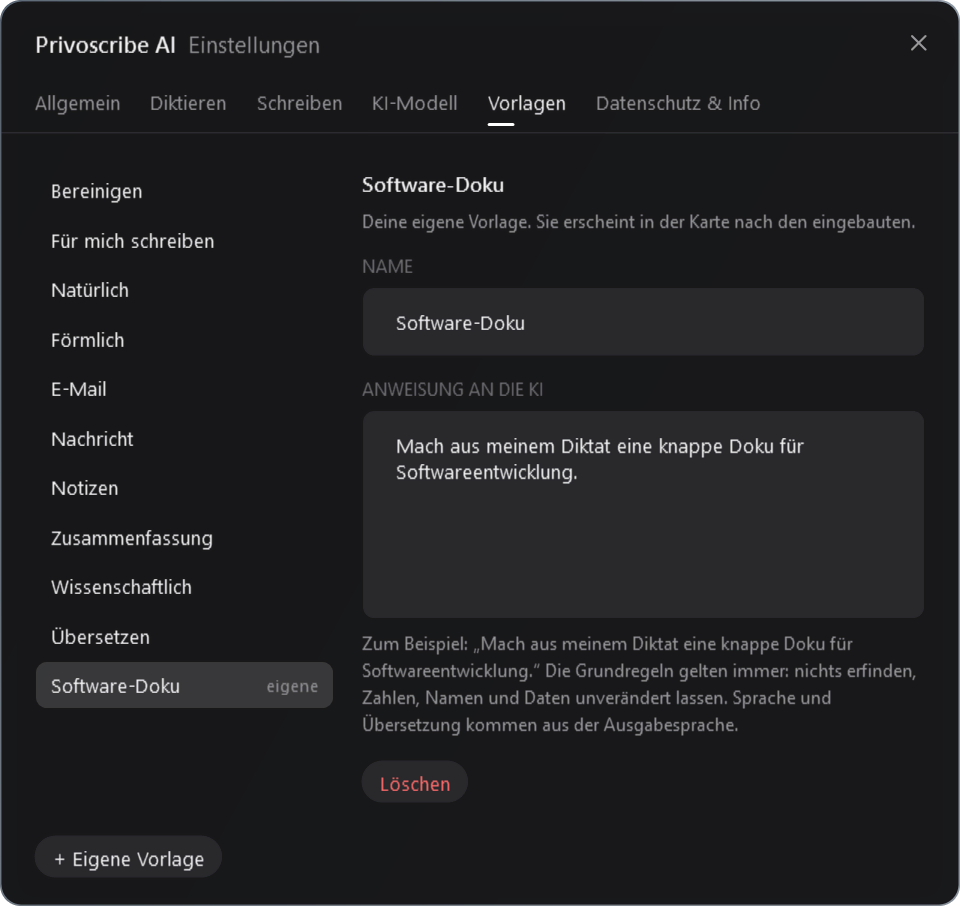Image resolution: width=960 pixels, height=906 pixels.
Task: Pick the Übersetzen template
Action: click(x=184, y=637)
